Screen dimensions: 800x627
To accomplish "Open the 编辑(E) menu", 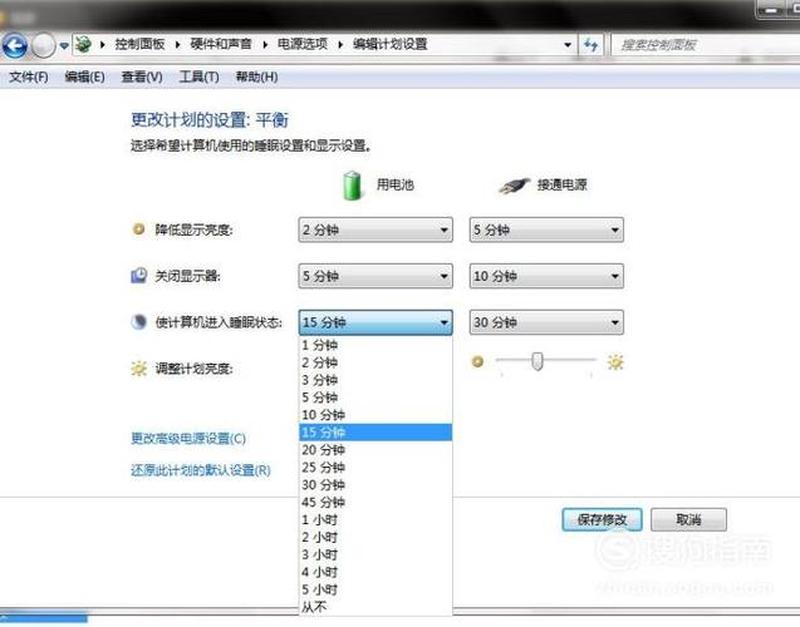I will point(85,77).
